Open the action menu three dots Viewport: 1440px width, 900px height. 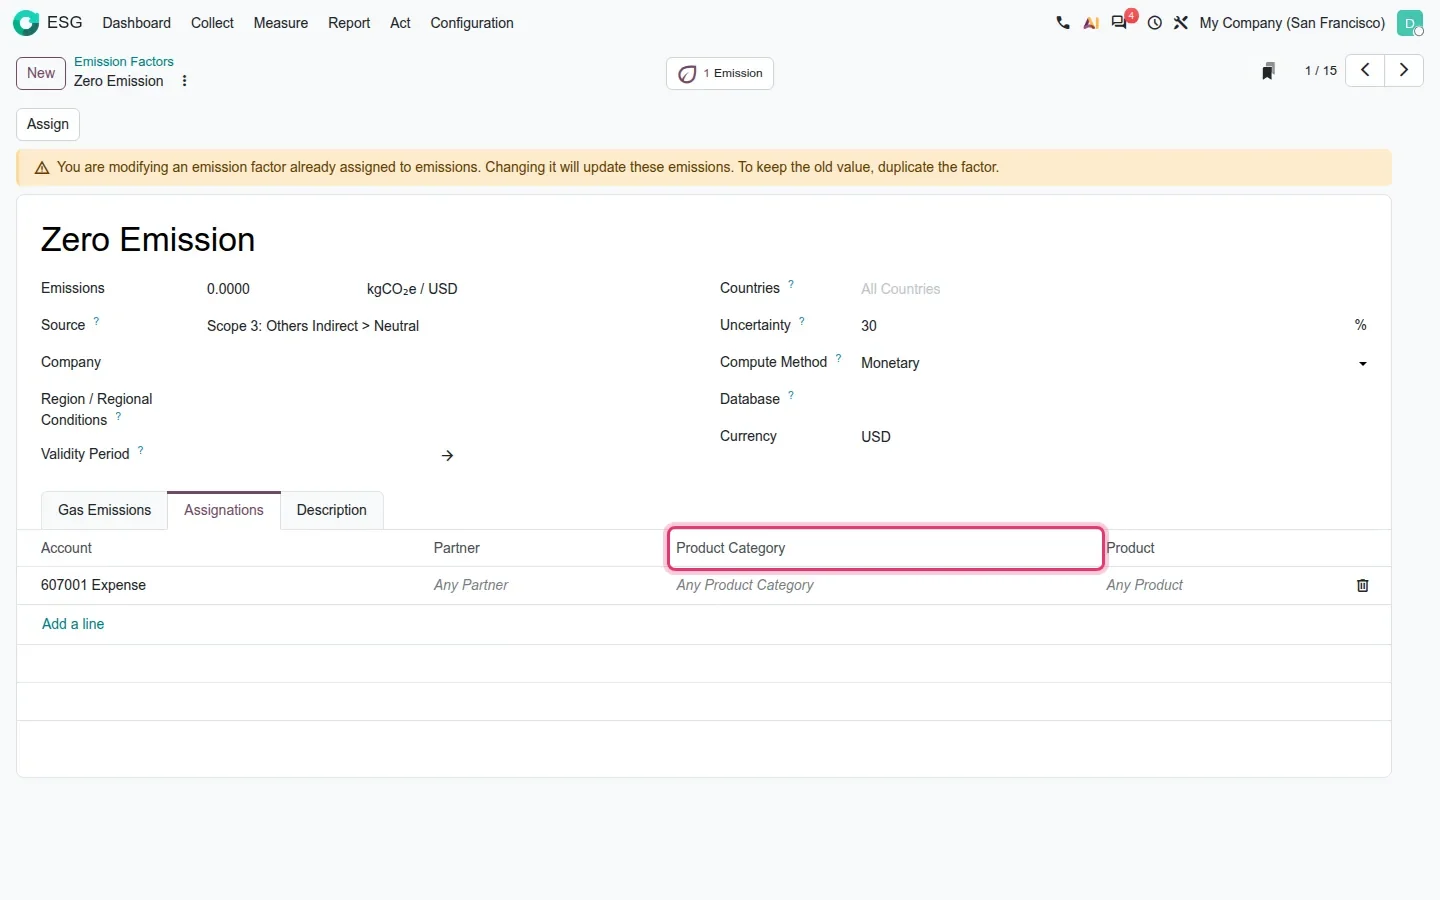point(184,81)
